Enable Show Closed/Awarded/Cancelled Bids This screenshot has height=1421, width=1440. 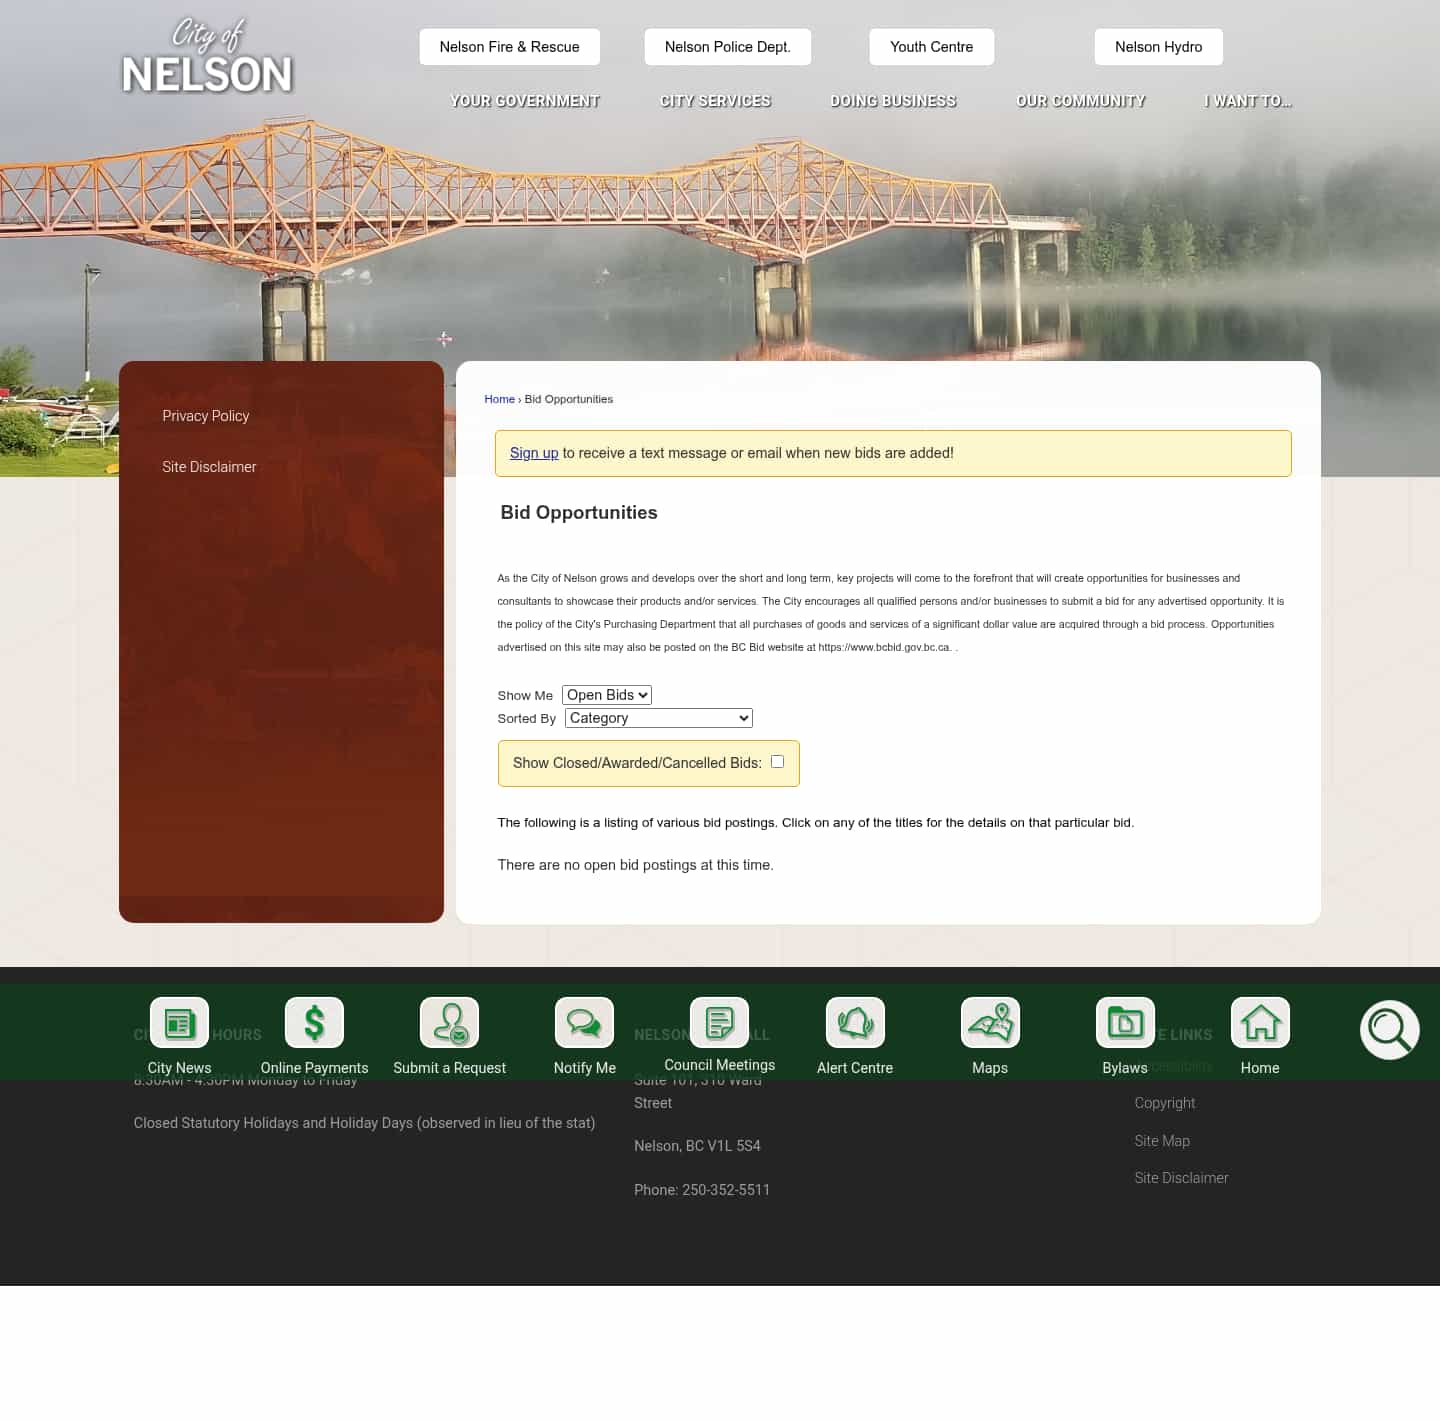[x=777, y=761]
